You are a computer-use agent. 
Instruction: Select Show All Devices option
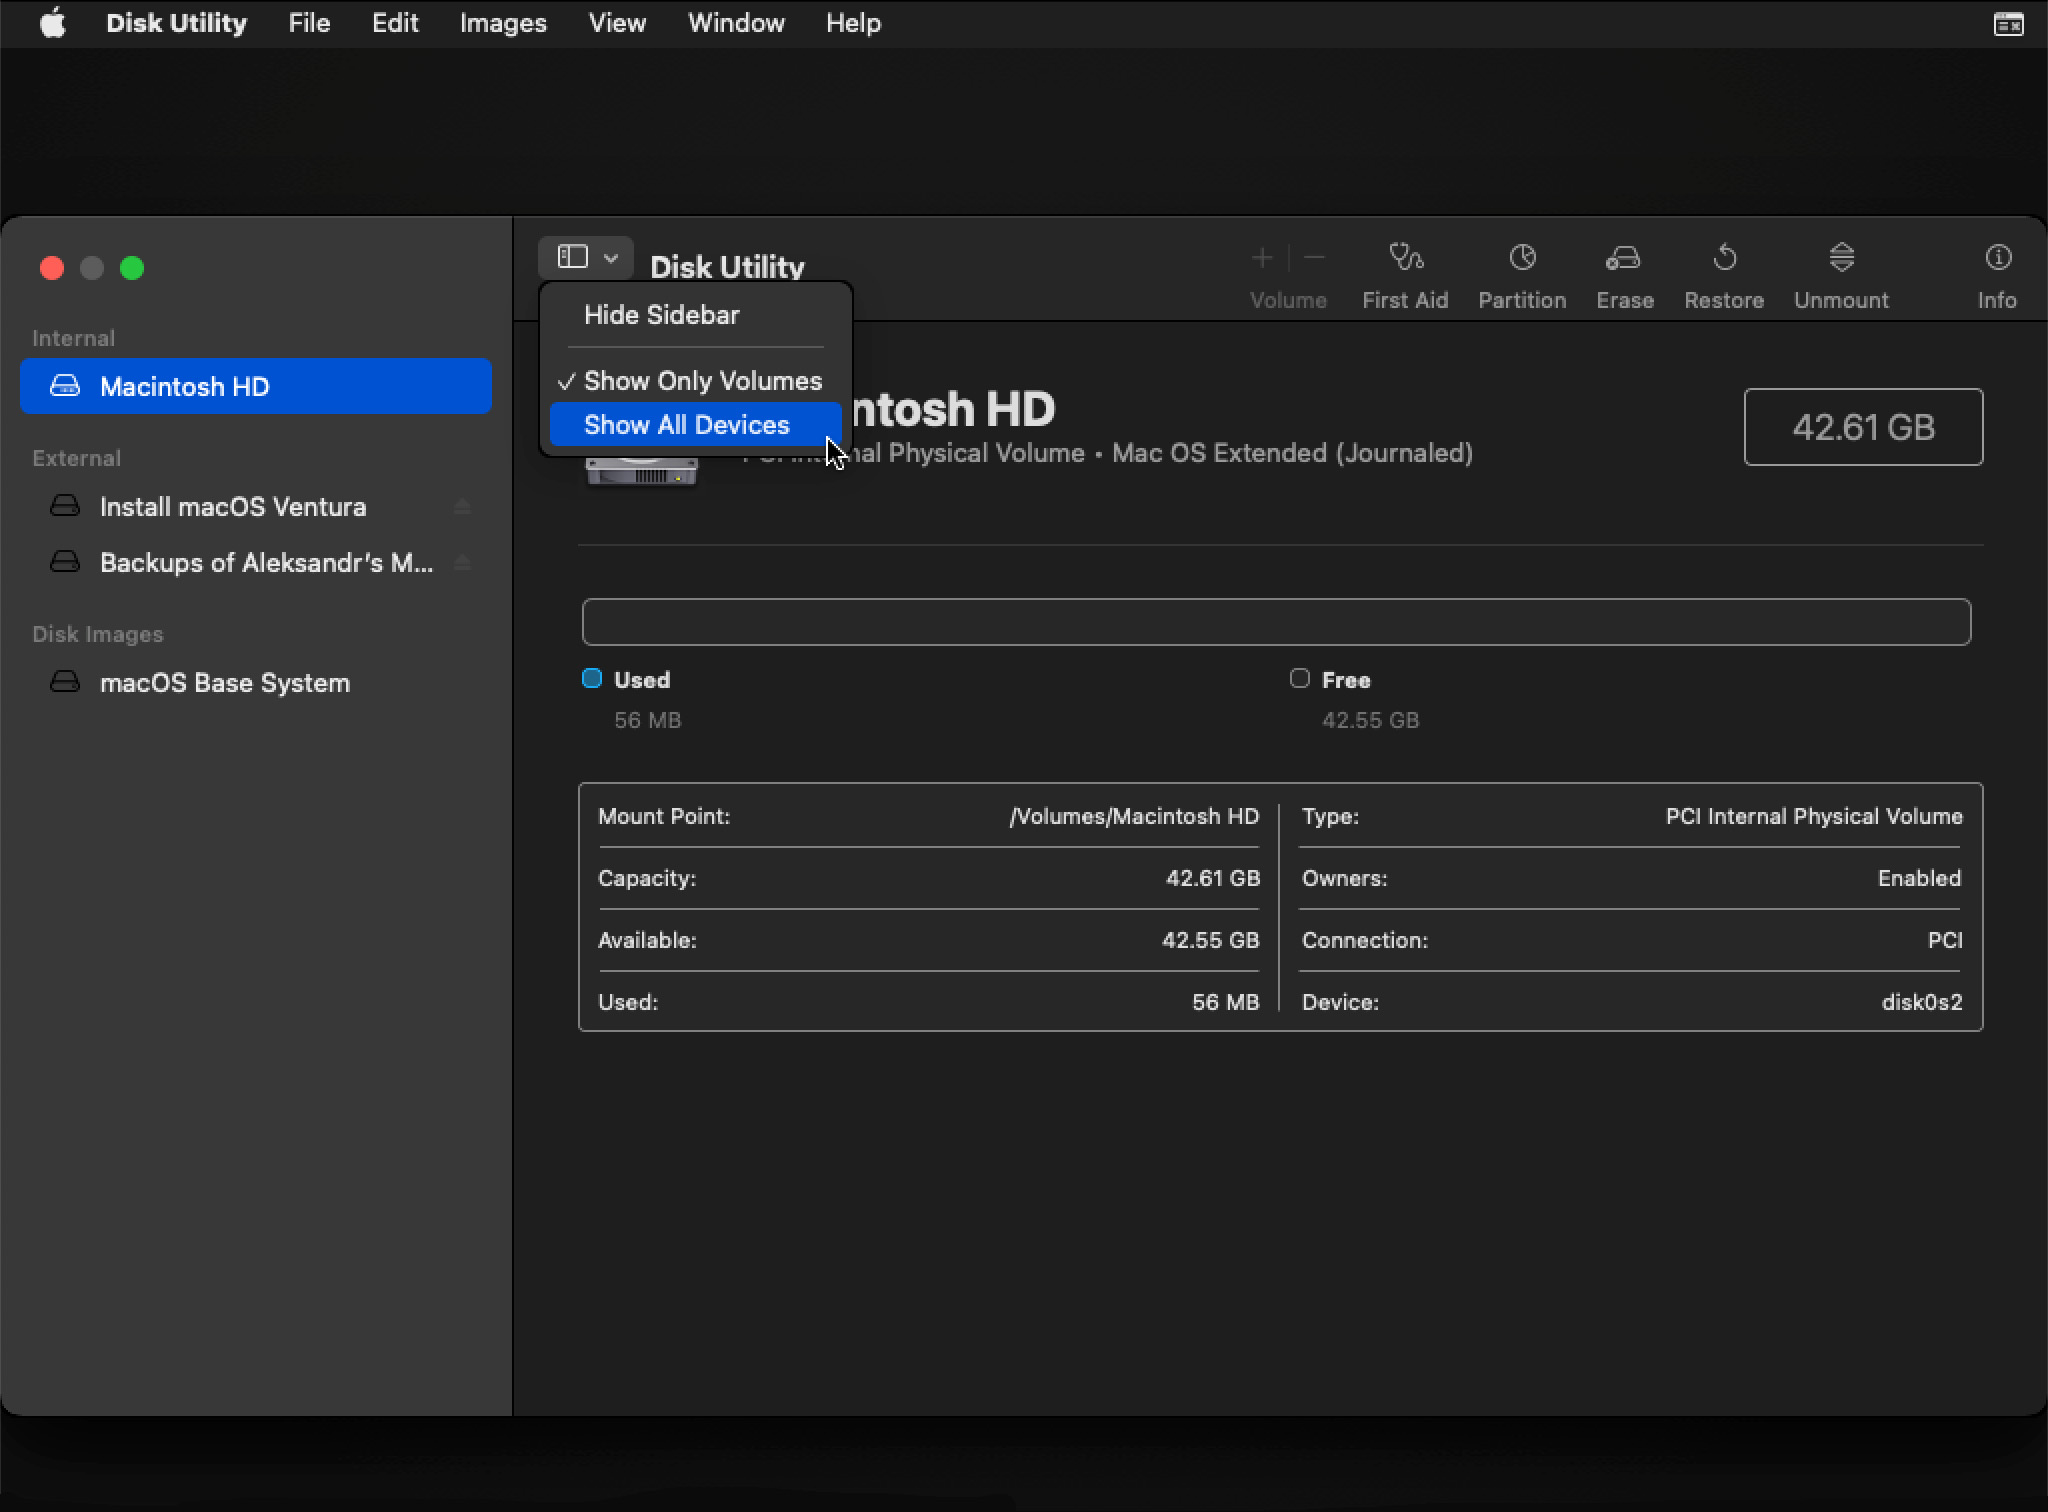[x=696, y=425]
